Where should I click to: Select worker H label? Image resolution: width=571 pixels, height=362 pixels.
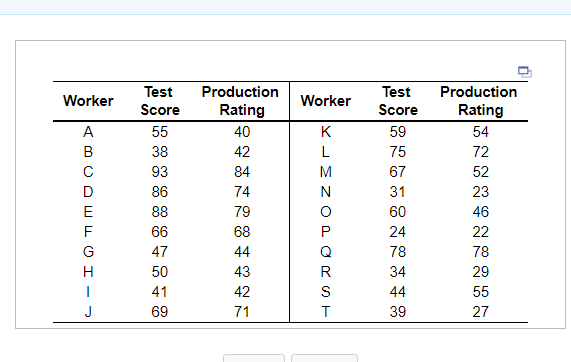click(x=88, y=272)
